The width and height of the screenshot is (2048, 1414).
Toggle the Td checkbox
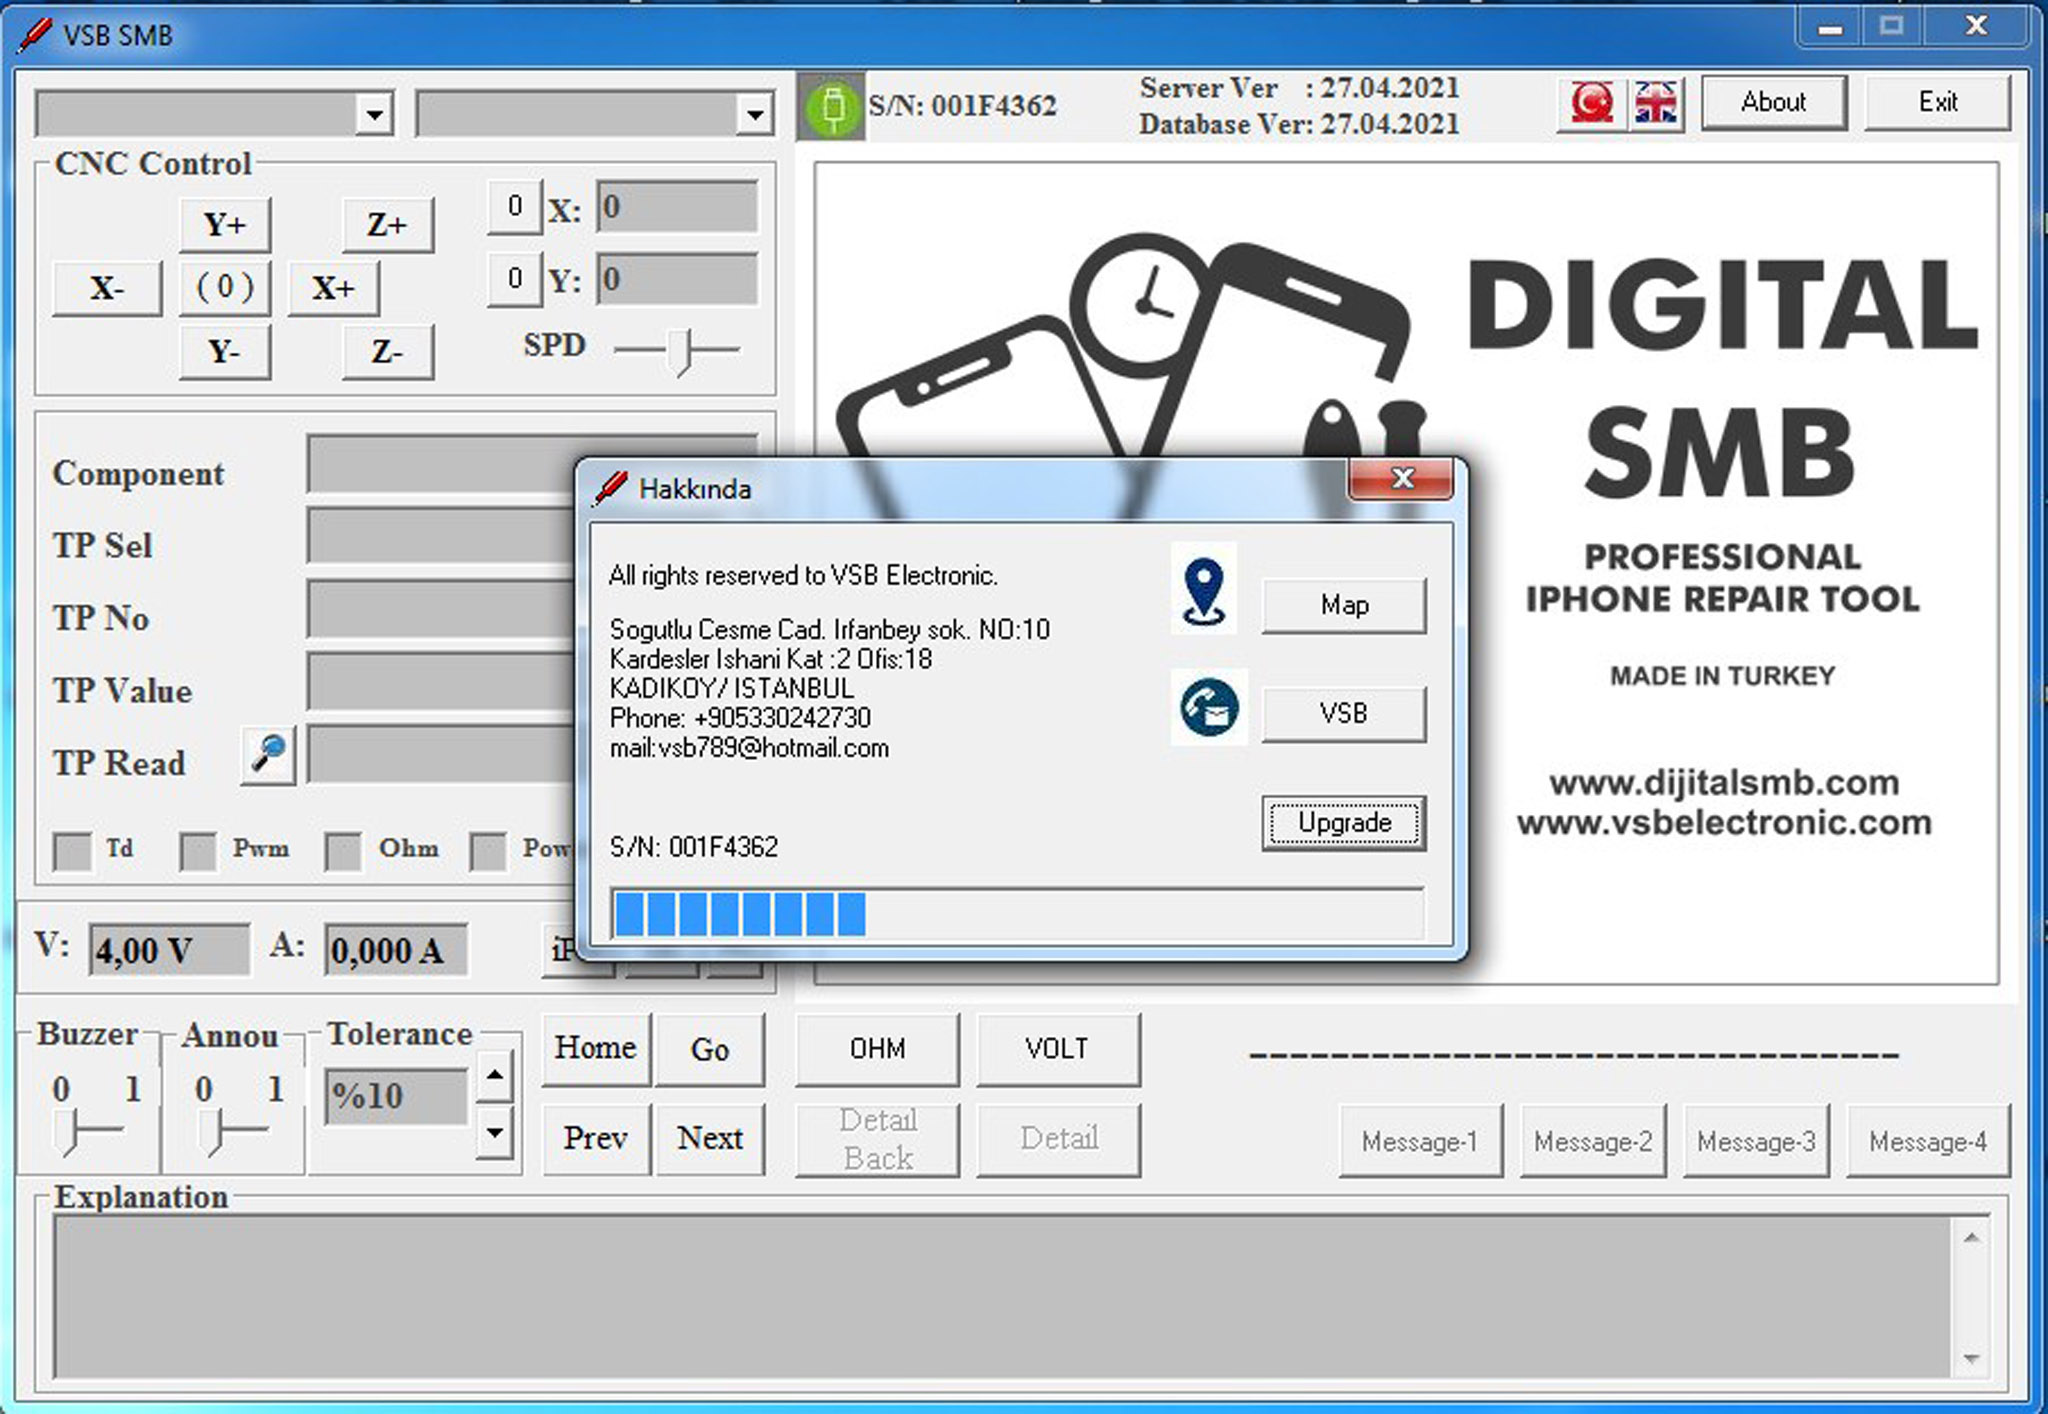point(72,851)
